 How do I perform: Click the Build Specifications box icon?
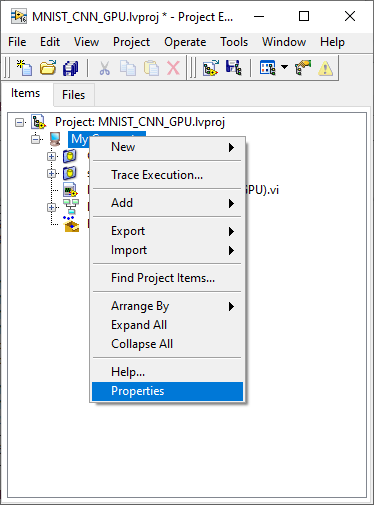(x=71, y=224)
